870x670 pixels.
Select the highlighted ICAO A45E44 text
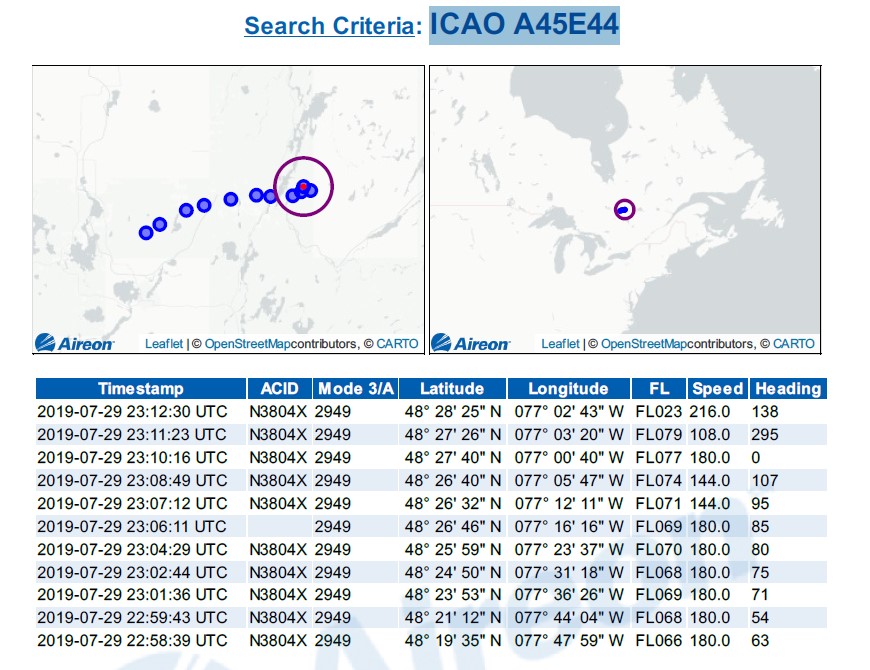point(524,26)
